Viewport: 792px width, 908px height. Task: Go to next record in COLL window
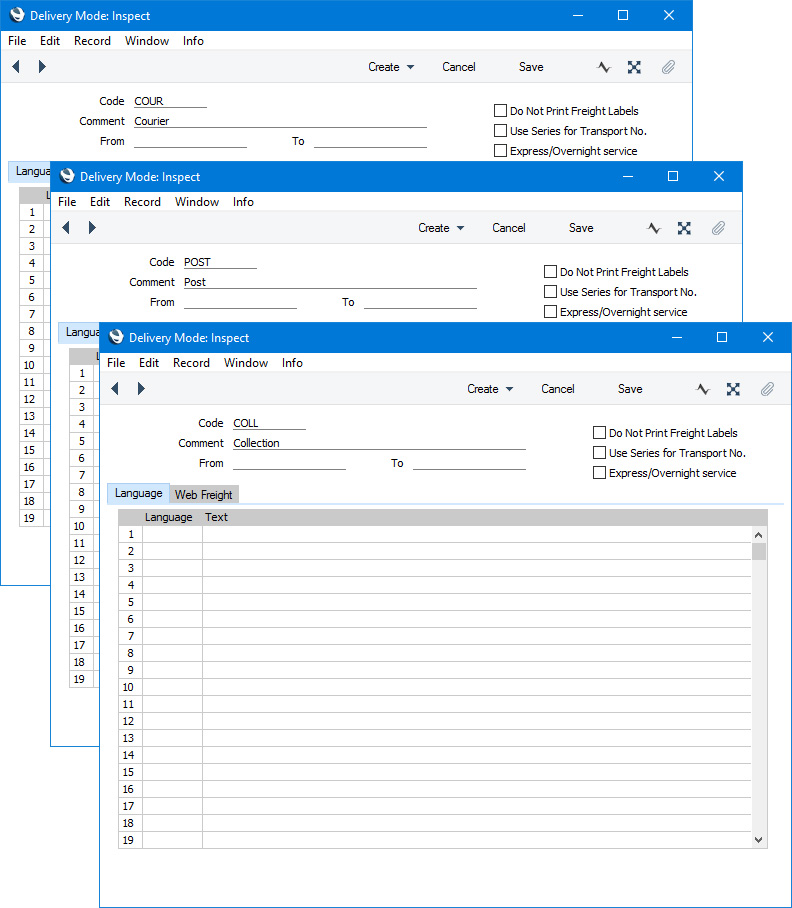(141, 389)
